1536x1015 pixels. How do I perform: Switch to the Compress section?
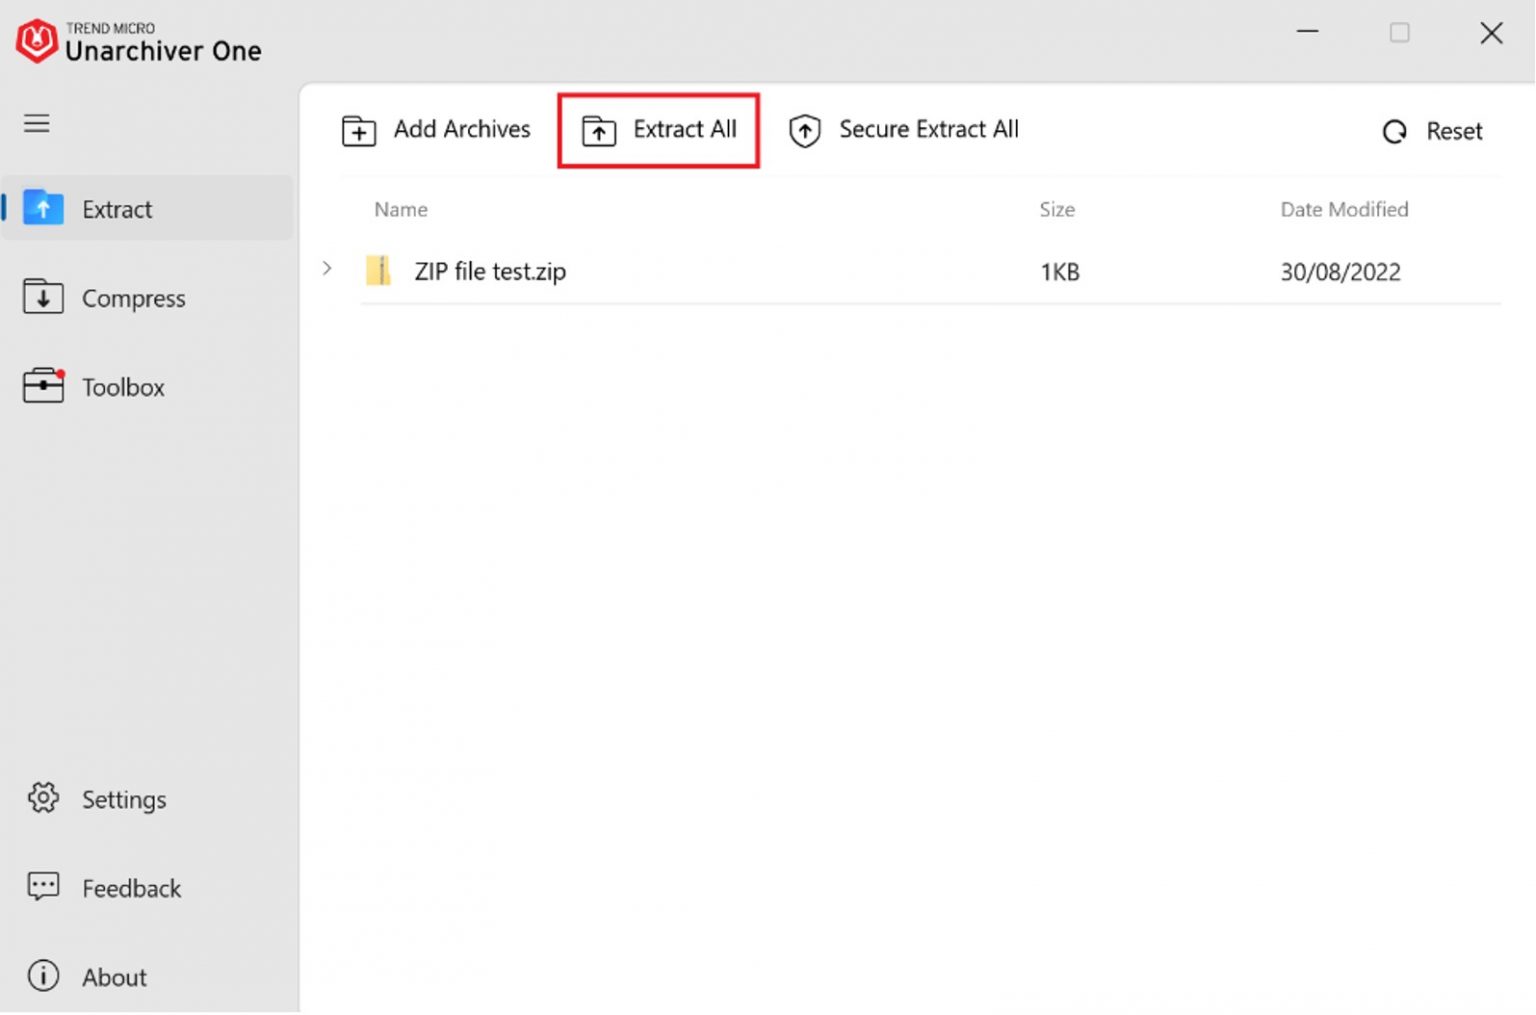coord(133,299)
